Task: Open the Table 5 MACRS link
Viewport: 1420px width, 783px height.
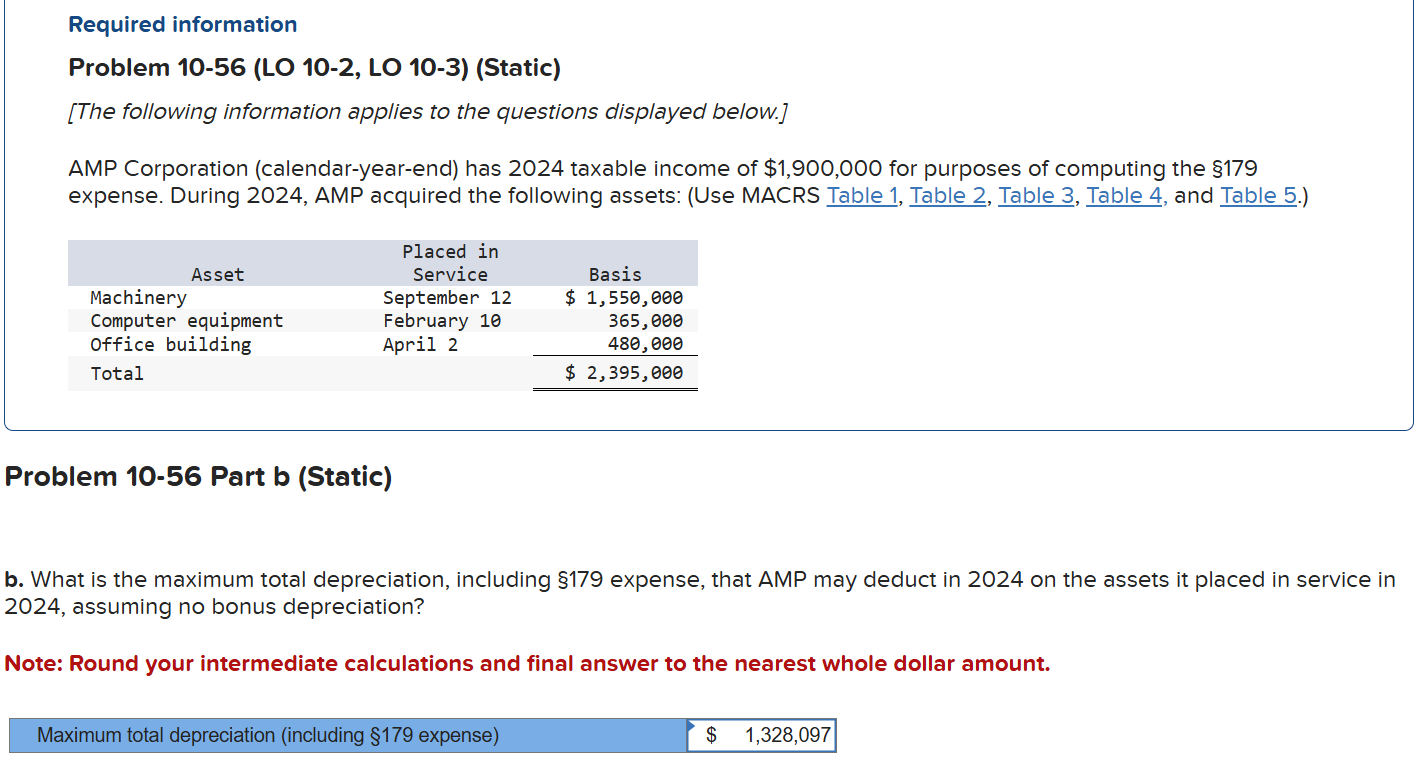Action: 1256,195
